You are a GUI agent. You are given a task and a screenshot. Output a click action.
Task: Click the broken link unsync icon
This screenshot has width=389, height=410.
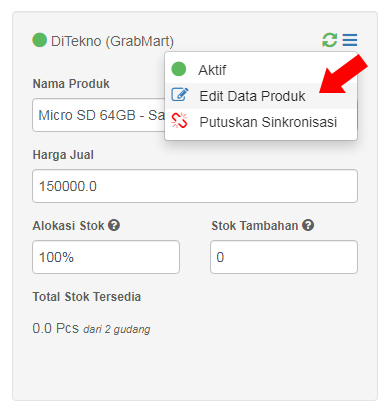179,121
